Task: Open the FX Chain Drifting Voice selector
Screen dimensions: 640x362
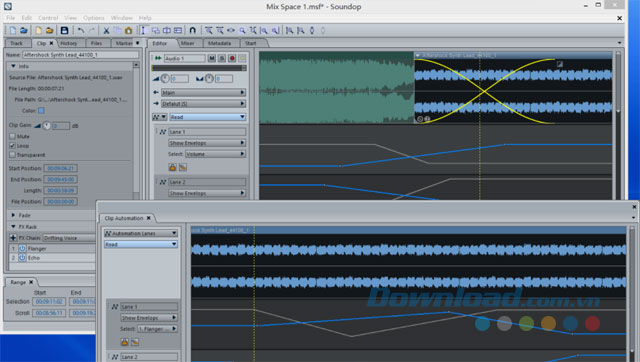Action: click(x=69, y=238)
